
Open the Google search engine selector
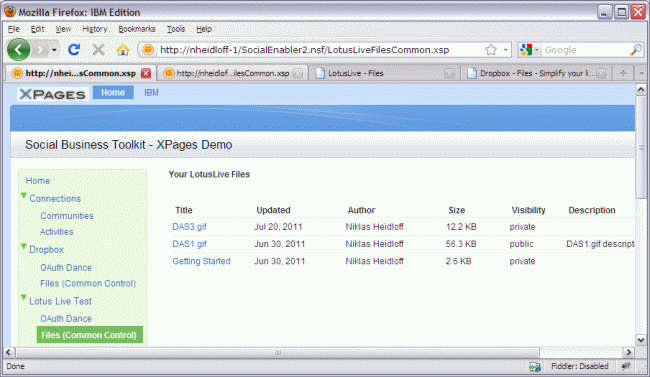coord(529,50)
